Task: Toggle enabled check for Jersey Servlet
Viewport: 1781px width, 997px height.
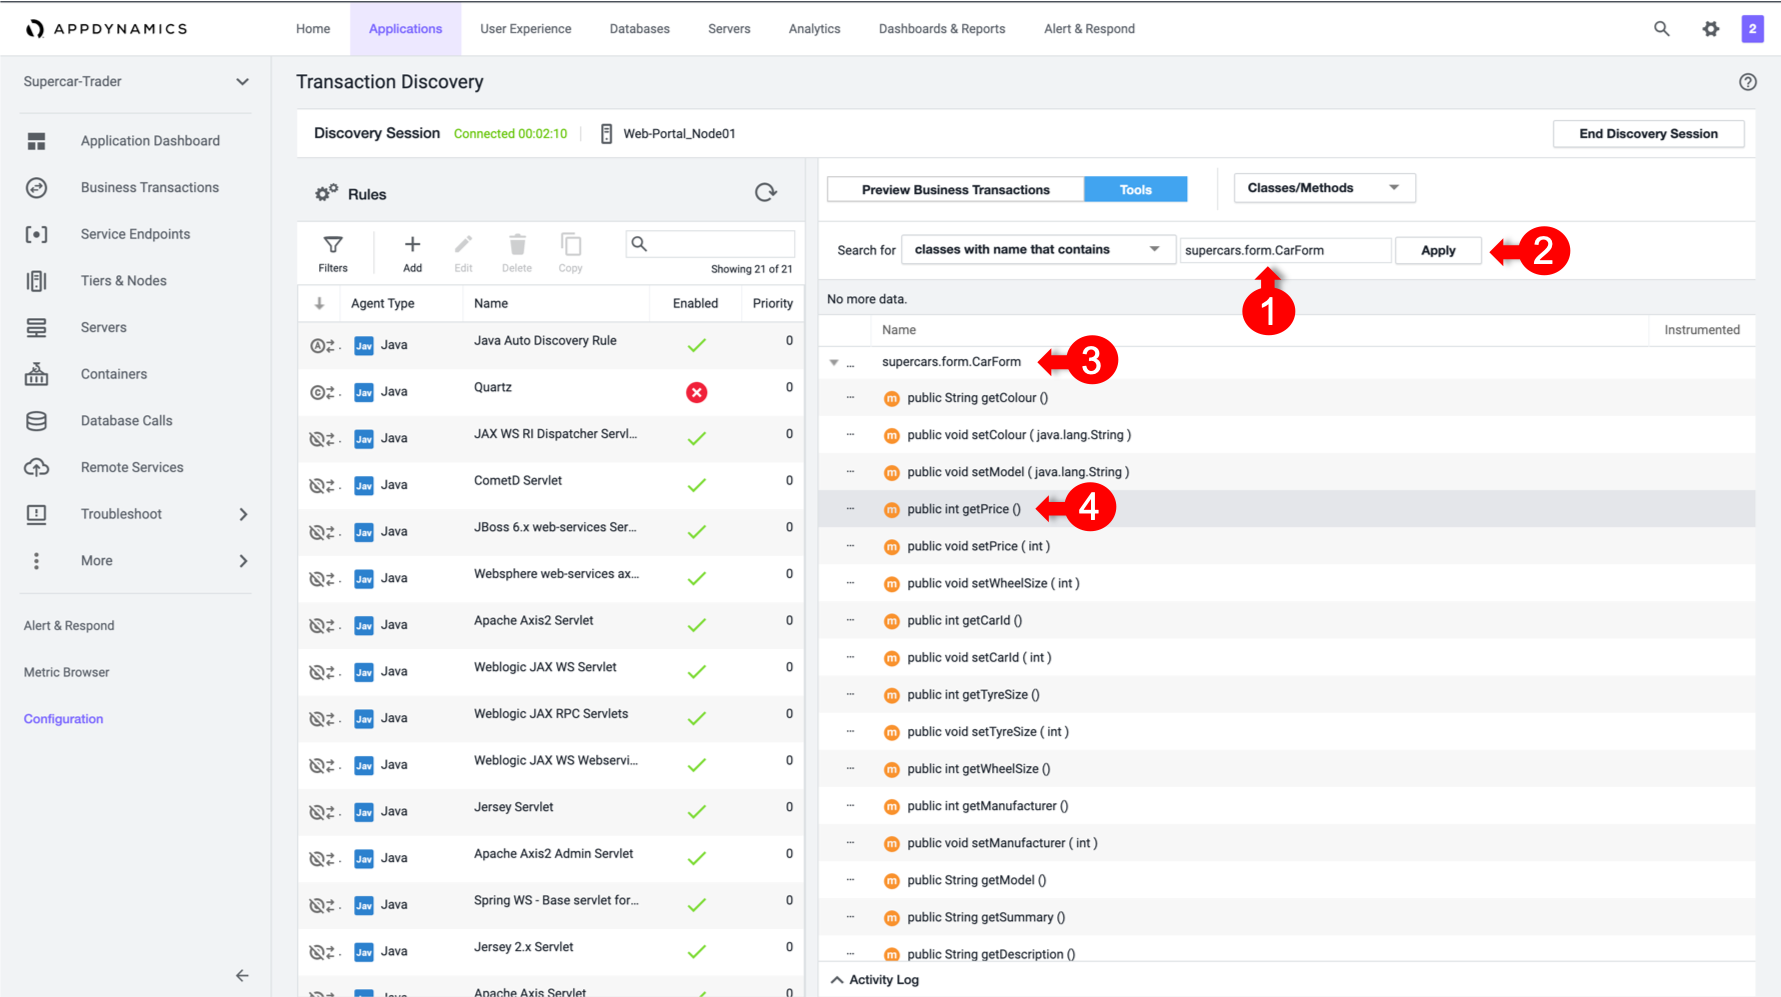Action: pyautogui.click(x=697, y=812)
